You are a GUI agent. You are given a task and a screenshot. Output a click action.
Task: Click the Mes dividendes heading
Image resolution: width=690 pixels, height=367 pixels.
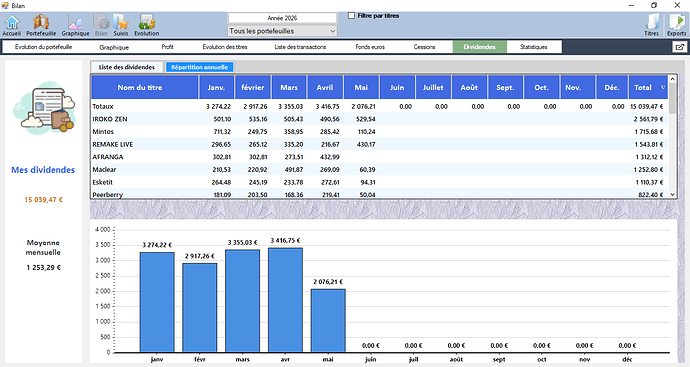point(43,170)
